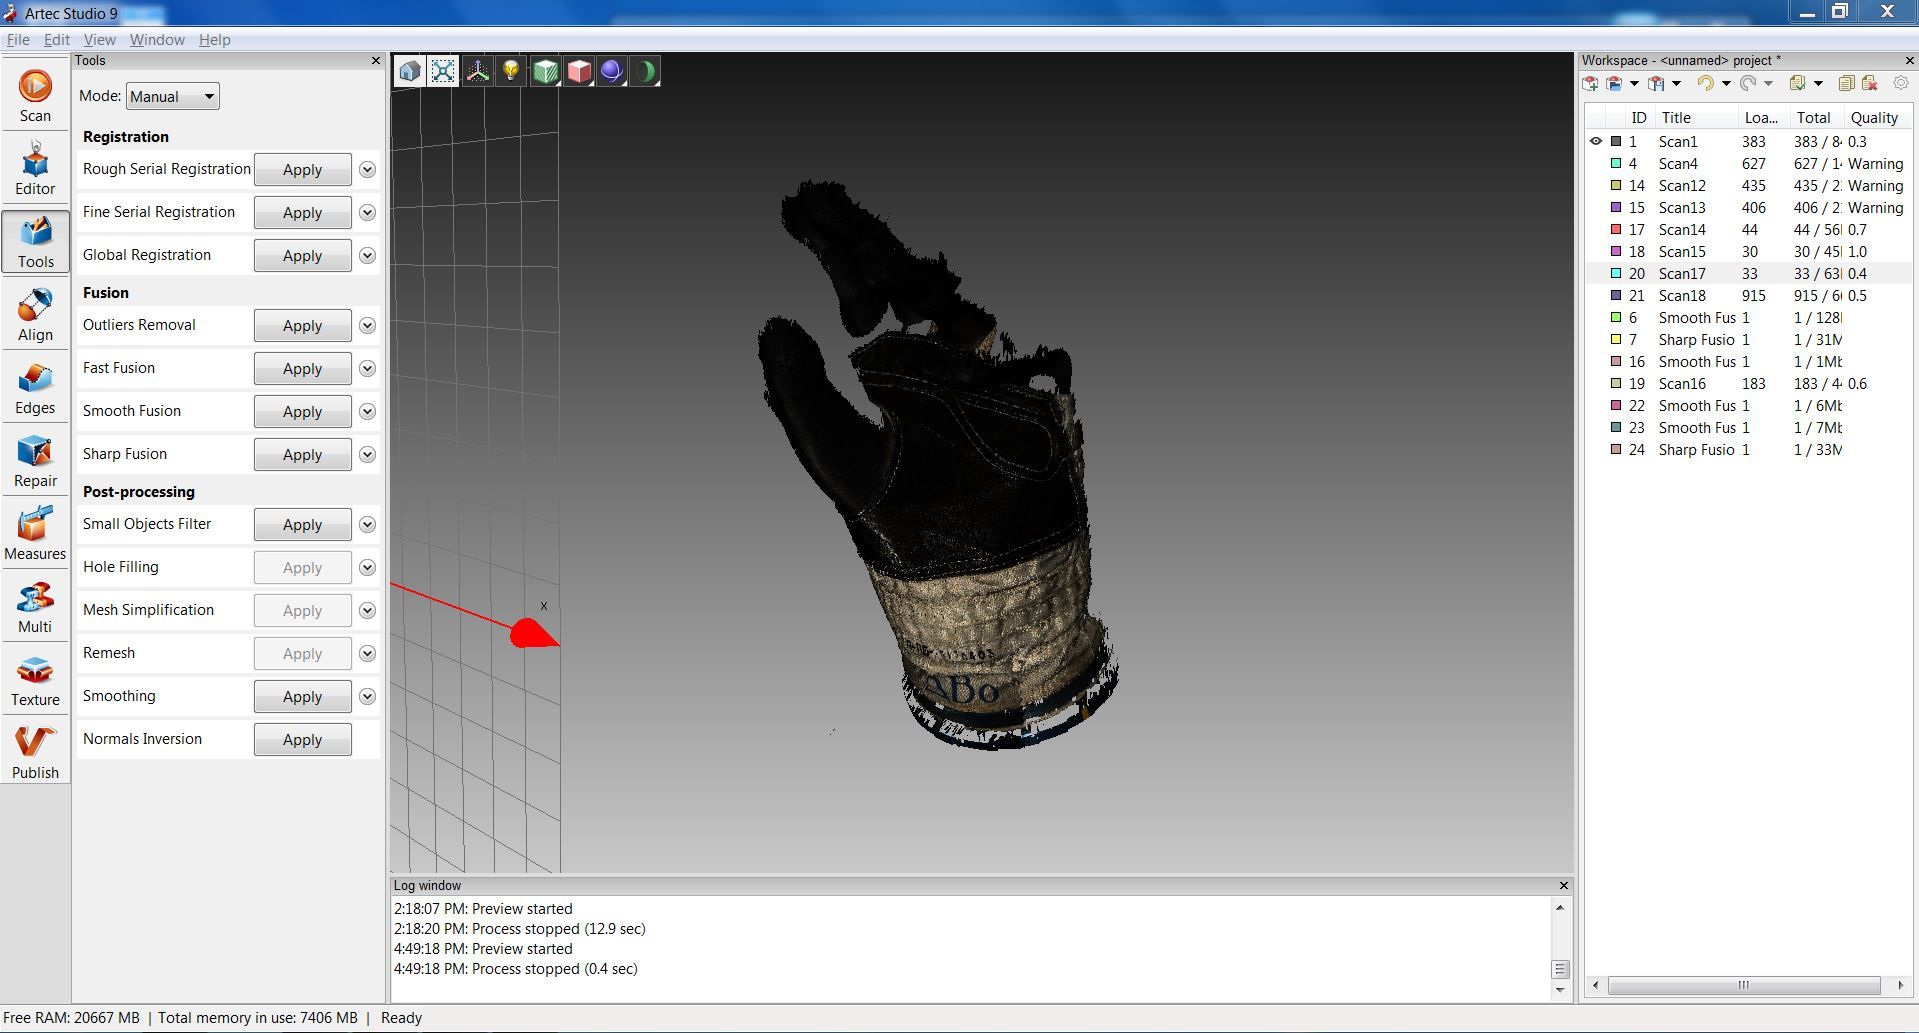
Task: Open the Texture tool in the sidebar
Action: pos(35,678)
